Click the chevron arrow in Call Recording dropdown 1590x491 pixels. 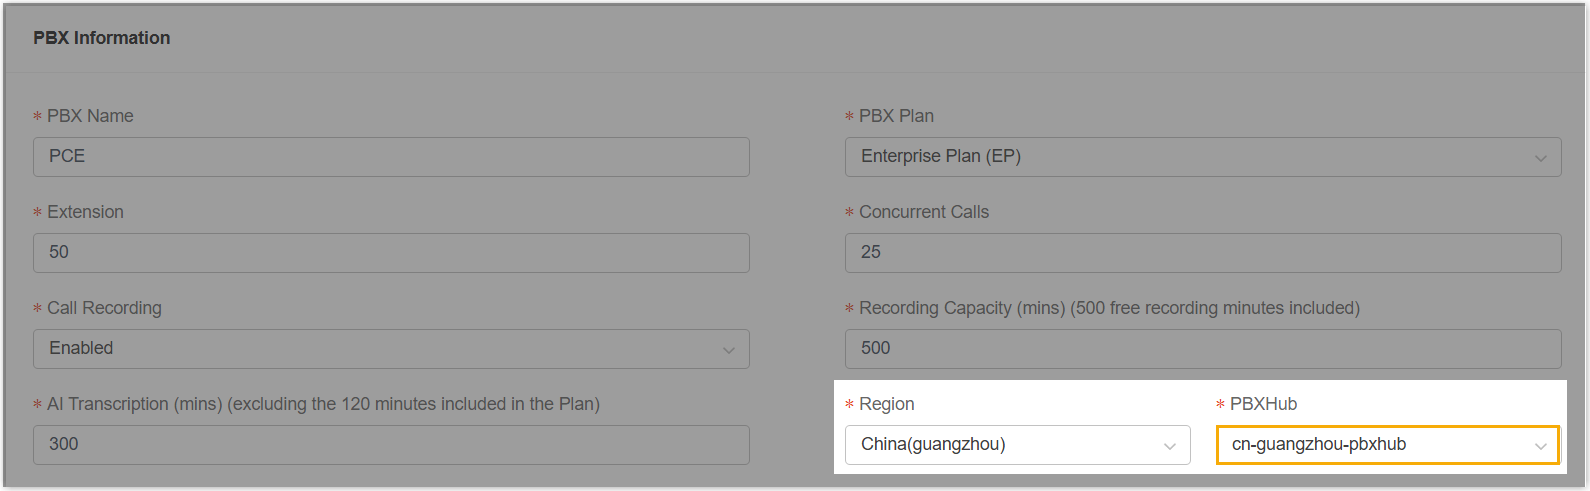pyautogui.click(x=728, y=350)
